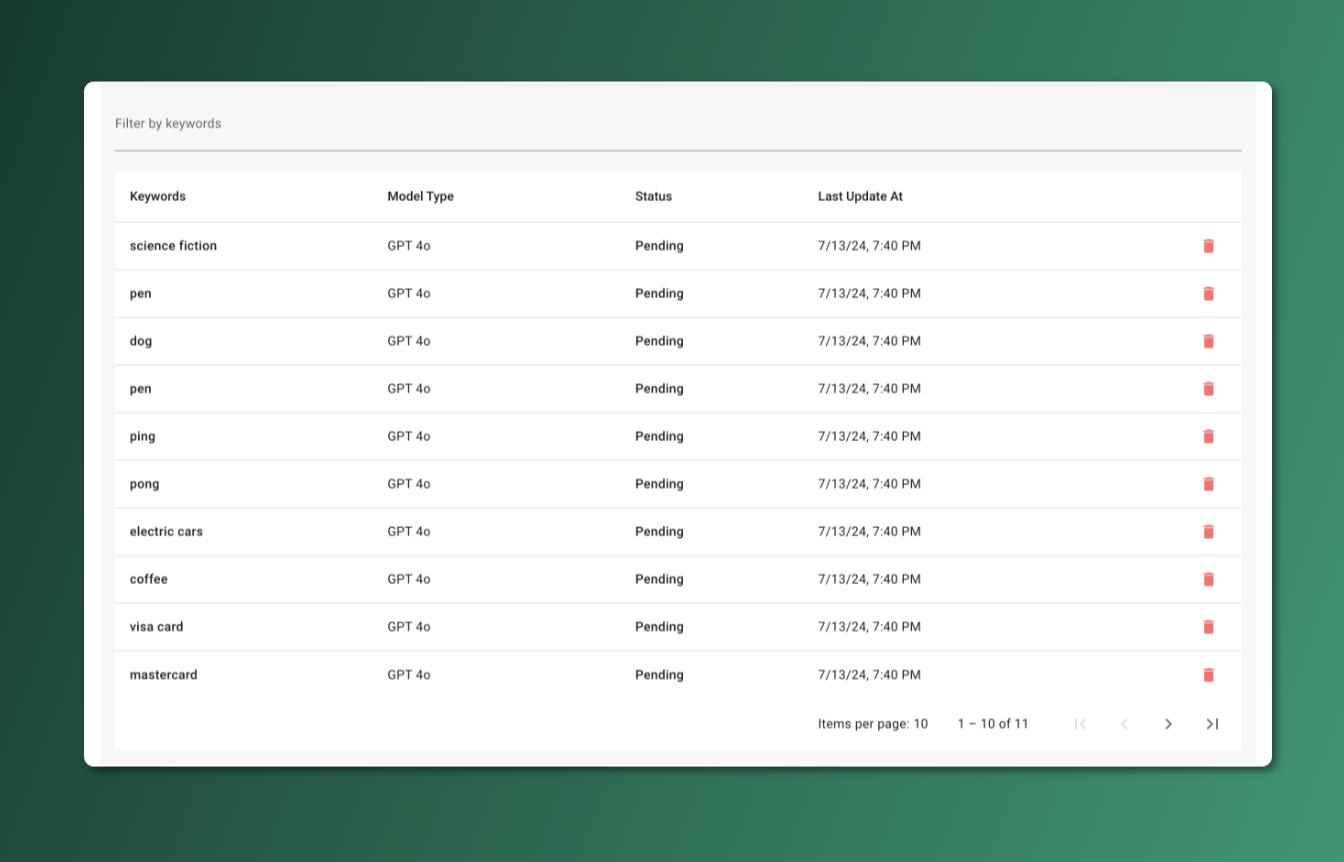Delete the visa card row
The height and width of the screenshot is (862, 1344).
(x=1208, y=627)
